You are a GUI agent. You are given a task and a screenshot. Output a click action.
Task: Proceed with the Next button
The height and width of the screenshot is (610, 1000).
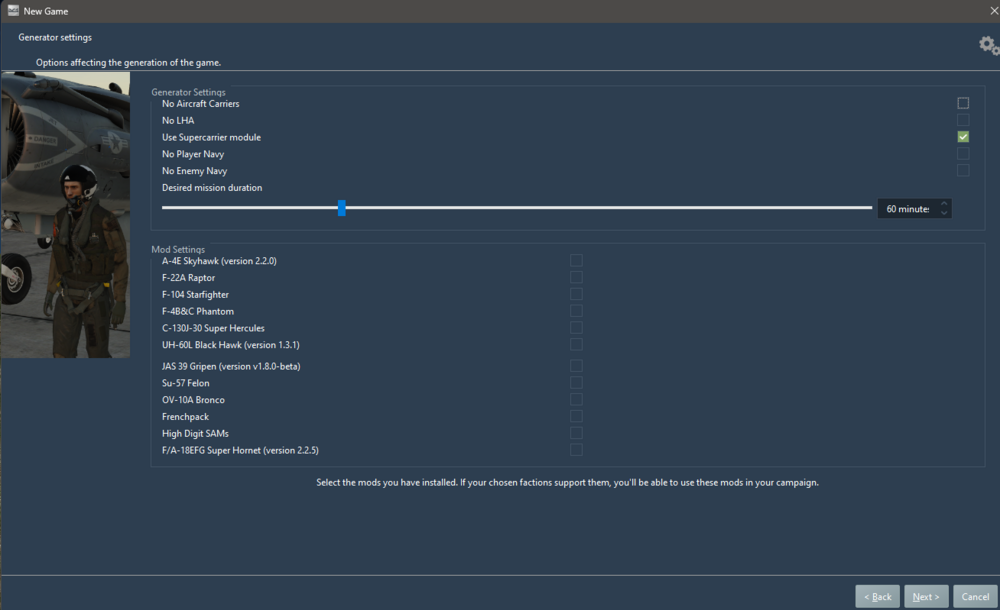(926, 597)
